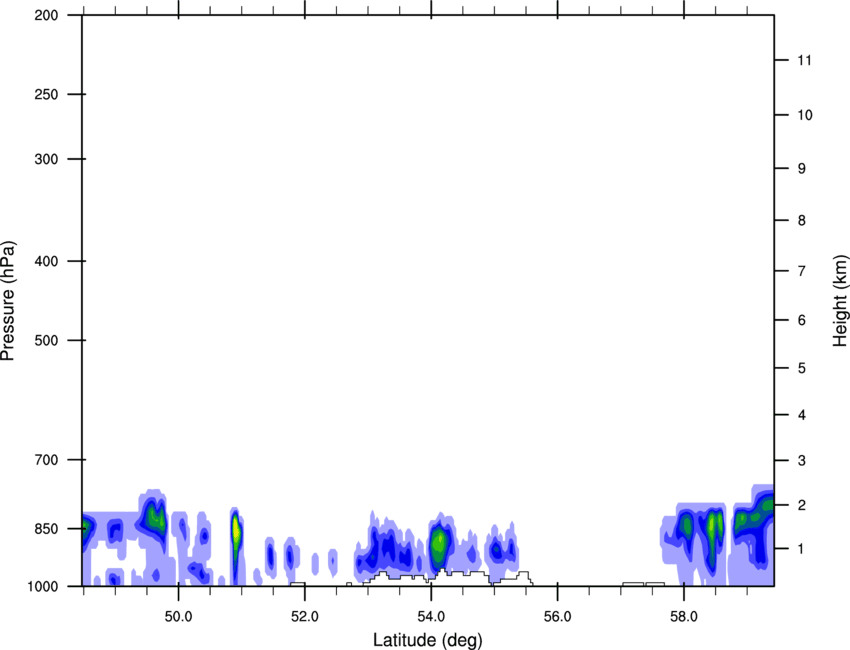Pick the 2 km height label

tap(801, 505)
